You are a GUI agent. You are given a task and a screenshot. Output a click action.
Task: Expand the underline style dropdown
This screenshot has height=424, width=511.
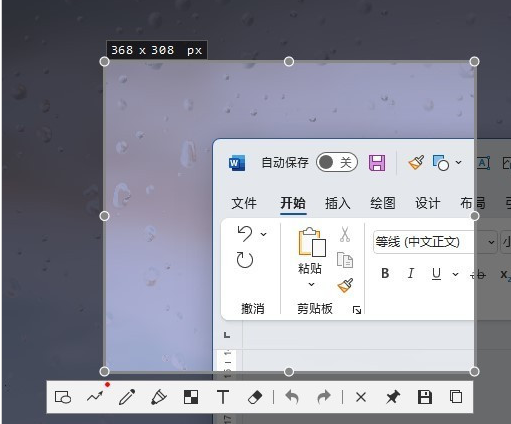(x=455, y=274)
